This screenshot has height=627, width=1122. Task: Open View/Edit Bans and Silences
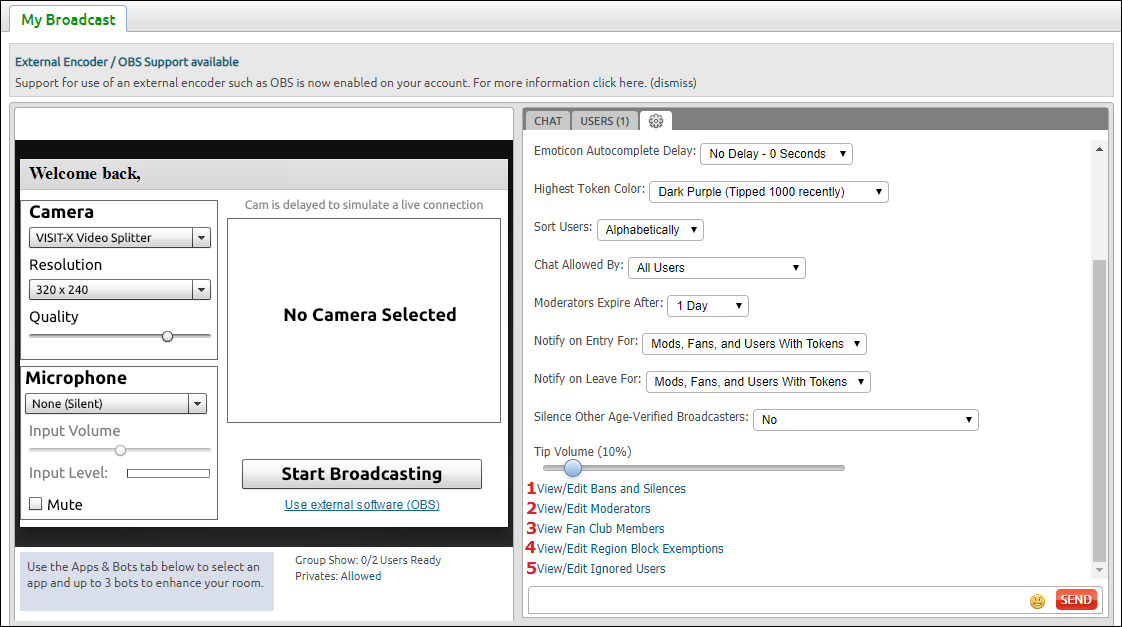coord(611,489)
